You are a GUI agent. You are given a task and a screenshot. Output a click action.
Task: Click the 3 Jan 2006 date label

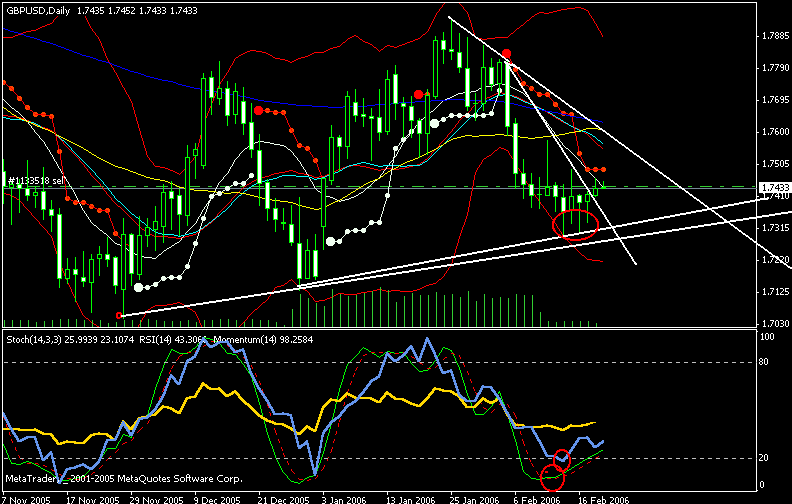346,500
